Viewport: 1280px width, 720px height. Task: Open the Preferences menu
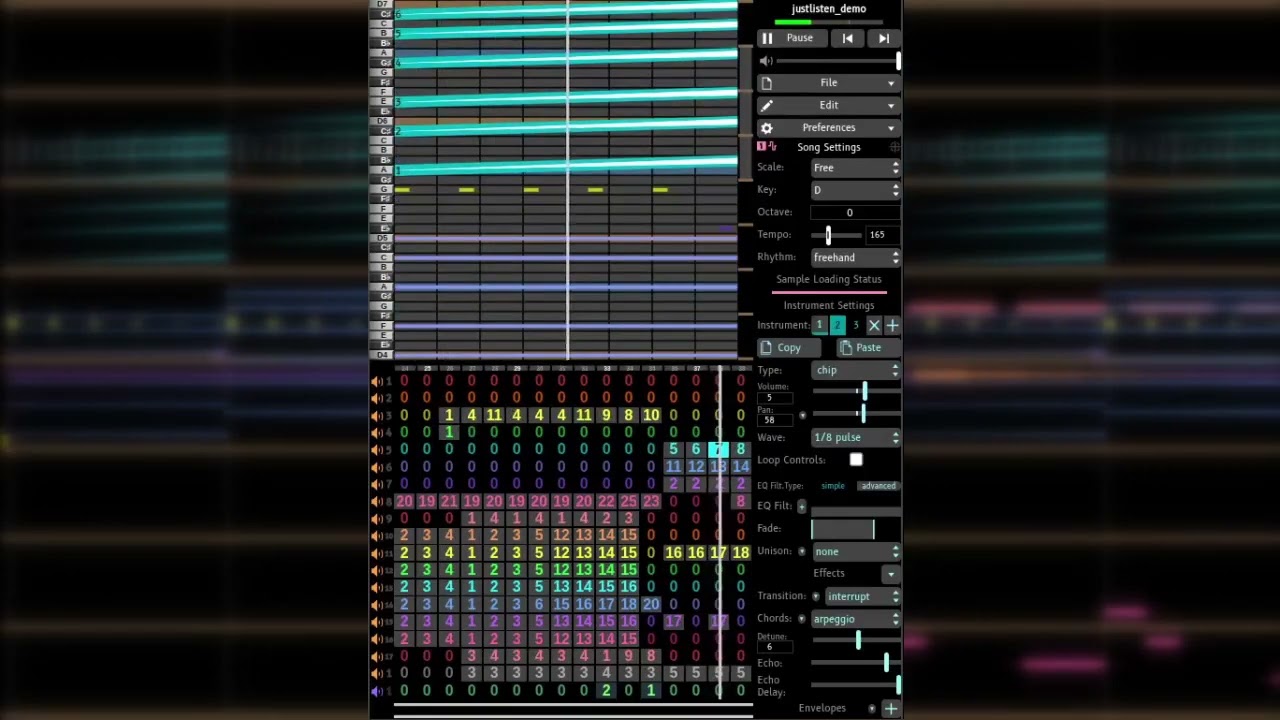[829, 128]
